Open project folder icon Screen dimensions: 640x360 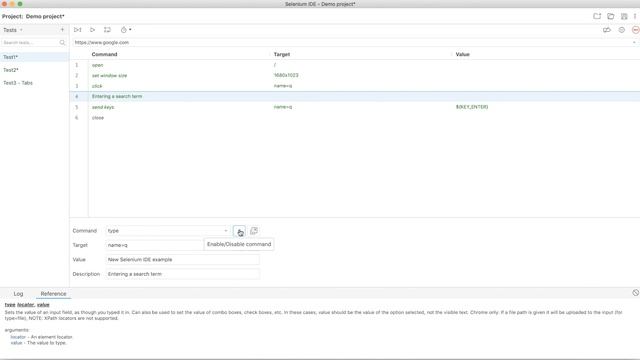click(611, 16)
